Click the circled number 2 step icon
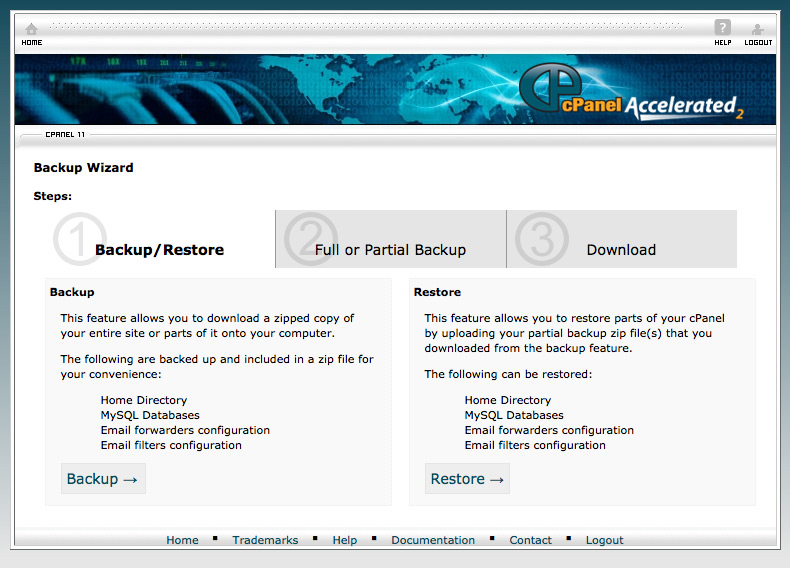 coord(304,239)
